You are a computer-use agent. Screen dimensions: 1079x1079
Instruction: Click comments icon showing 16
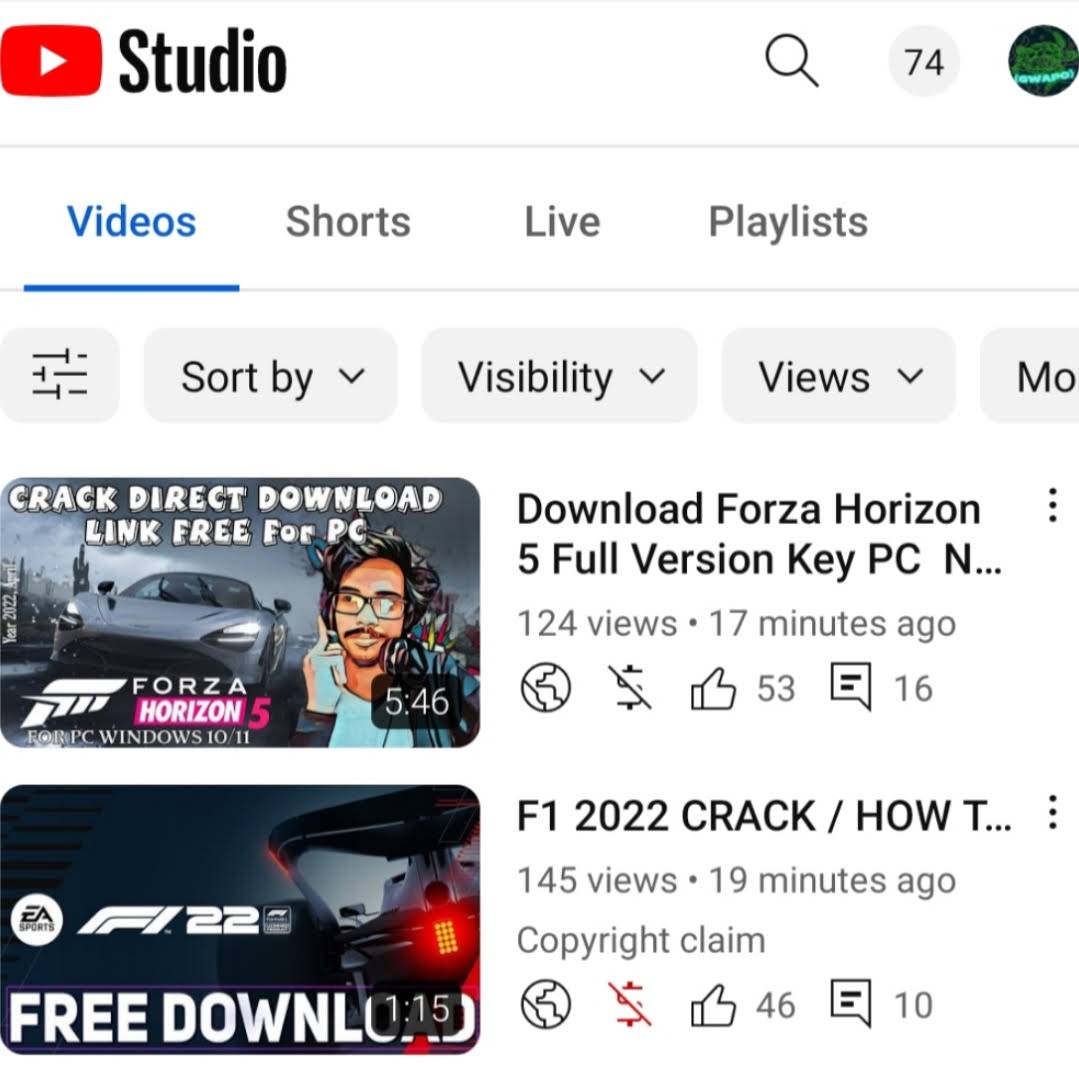click(851, 686)
